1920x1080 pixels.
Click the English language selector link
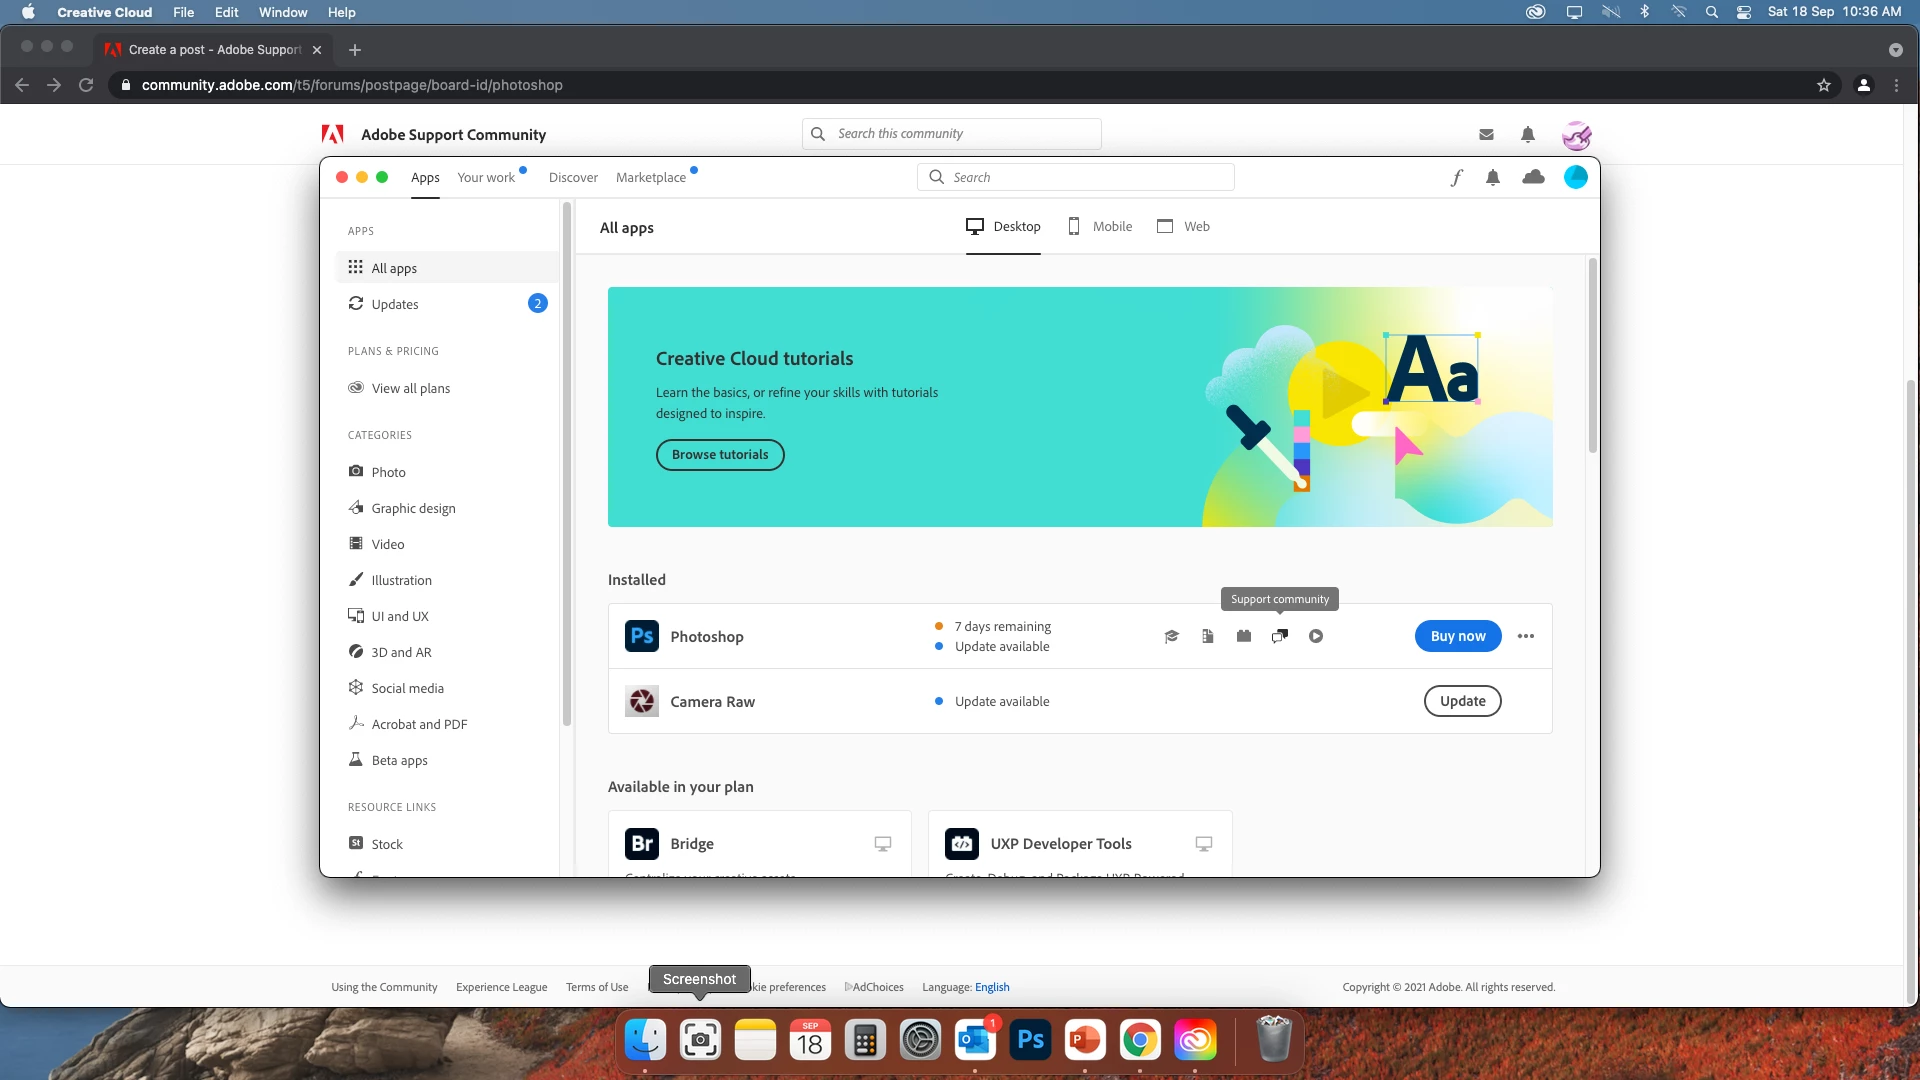(x=992, y=987)
